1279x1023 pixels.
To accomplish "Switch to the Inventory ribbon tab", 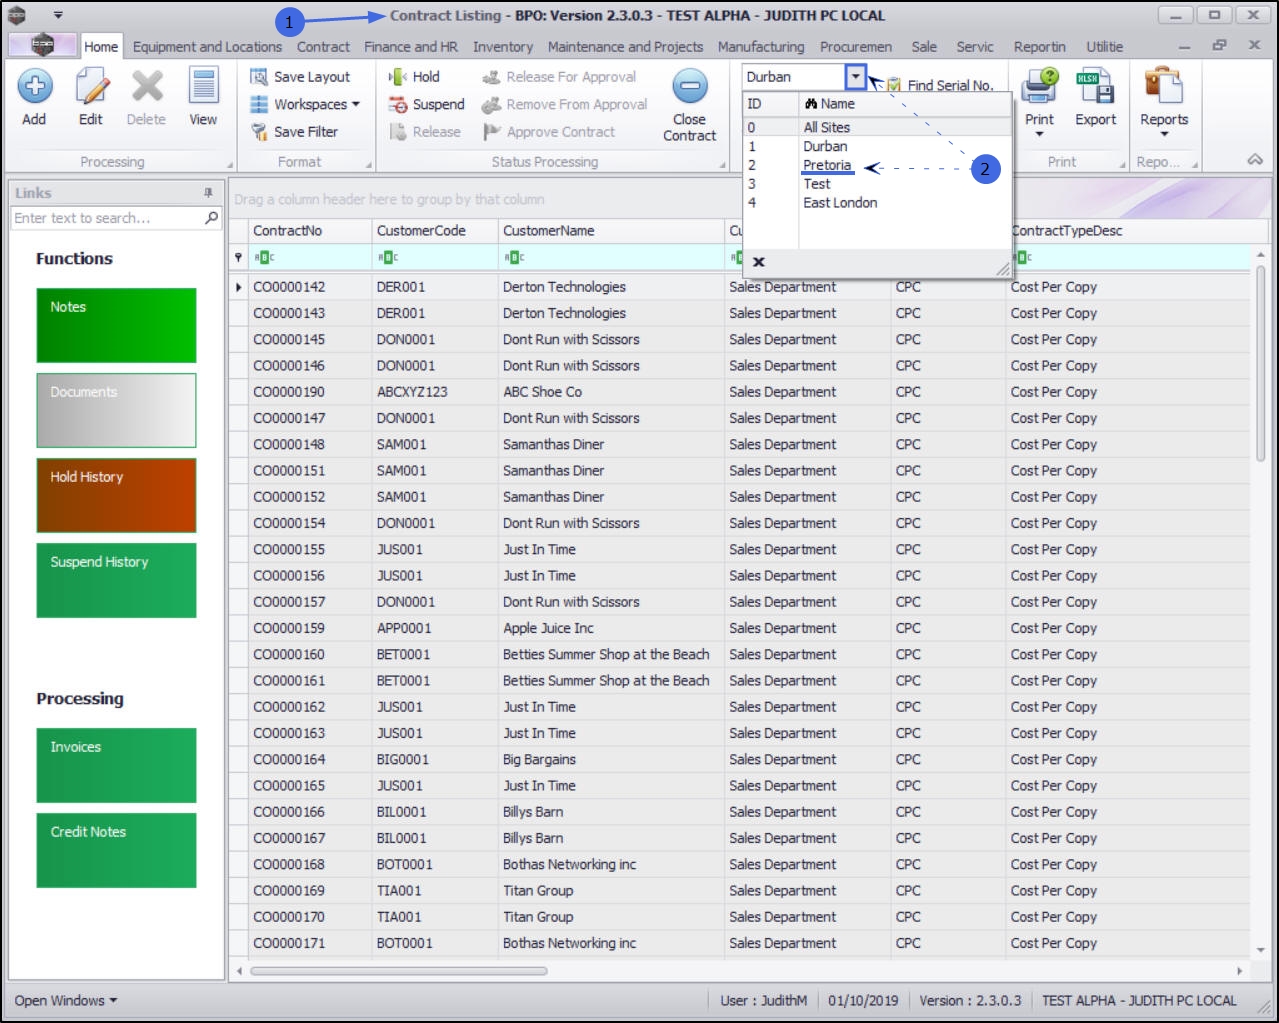I will (x=502, y=47).
